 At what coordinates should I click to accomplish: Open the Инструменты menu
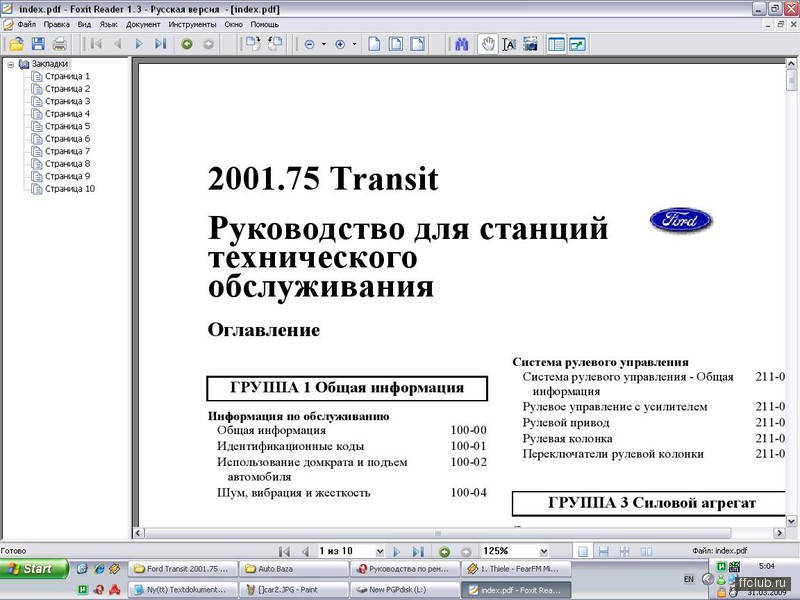(x=192, y=24)
